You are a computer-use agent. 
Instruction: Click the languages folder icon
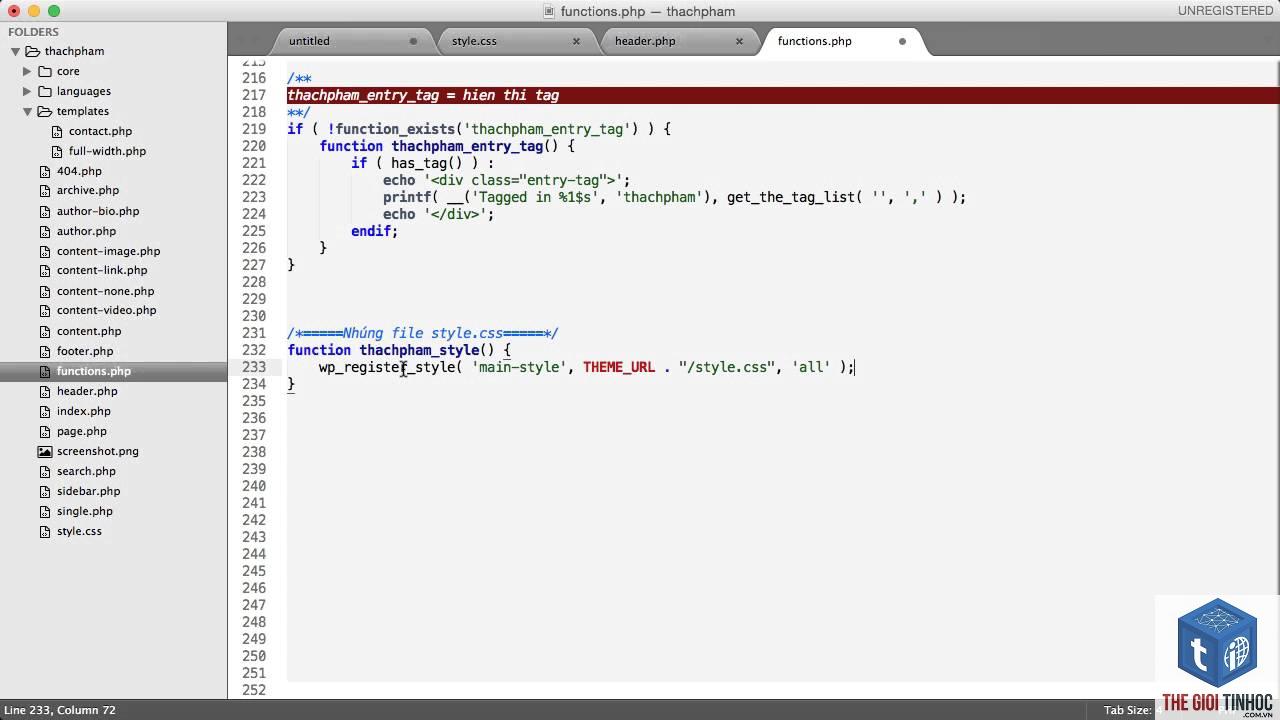[x=45, y=91]
